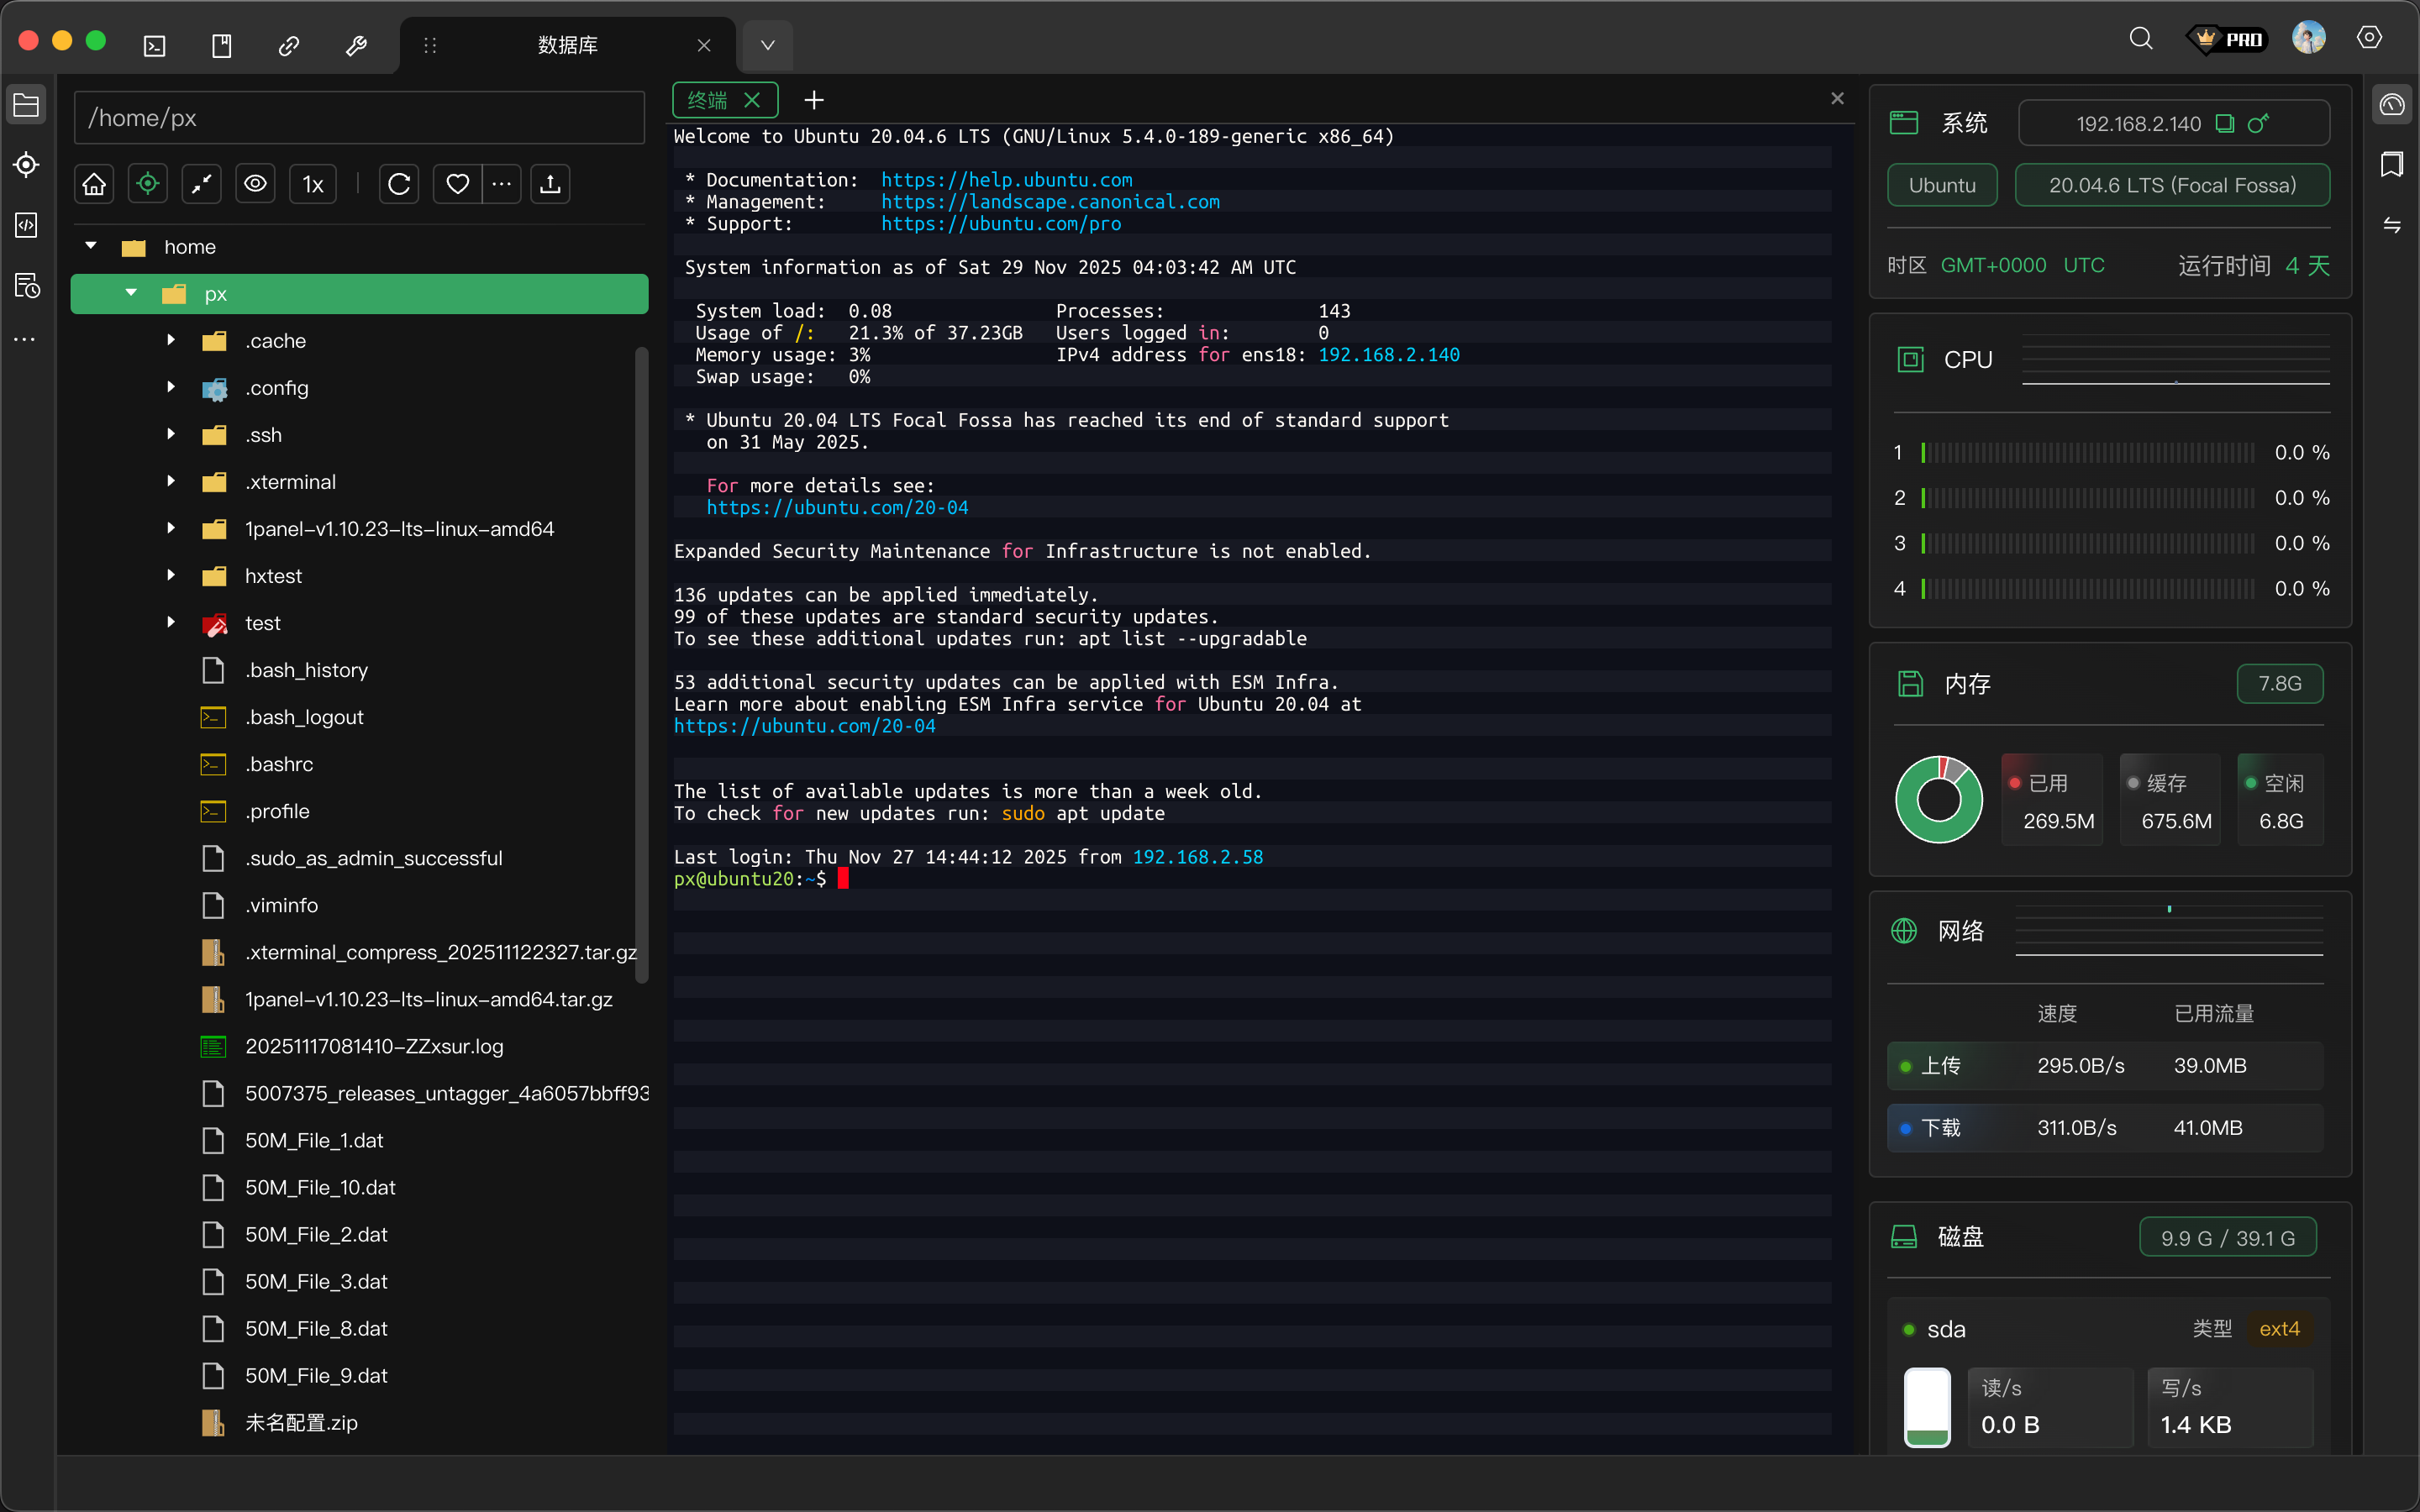
Task: Select the 终端 terminal tab
Action: pos(708,100)
